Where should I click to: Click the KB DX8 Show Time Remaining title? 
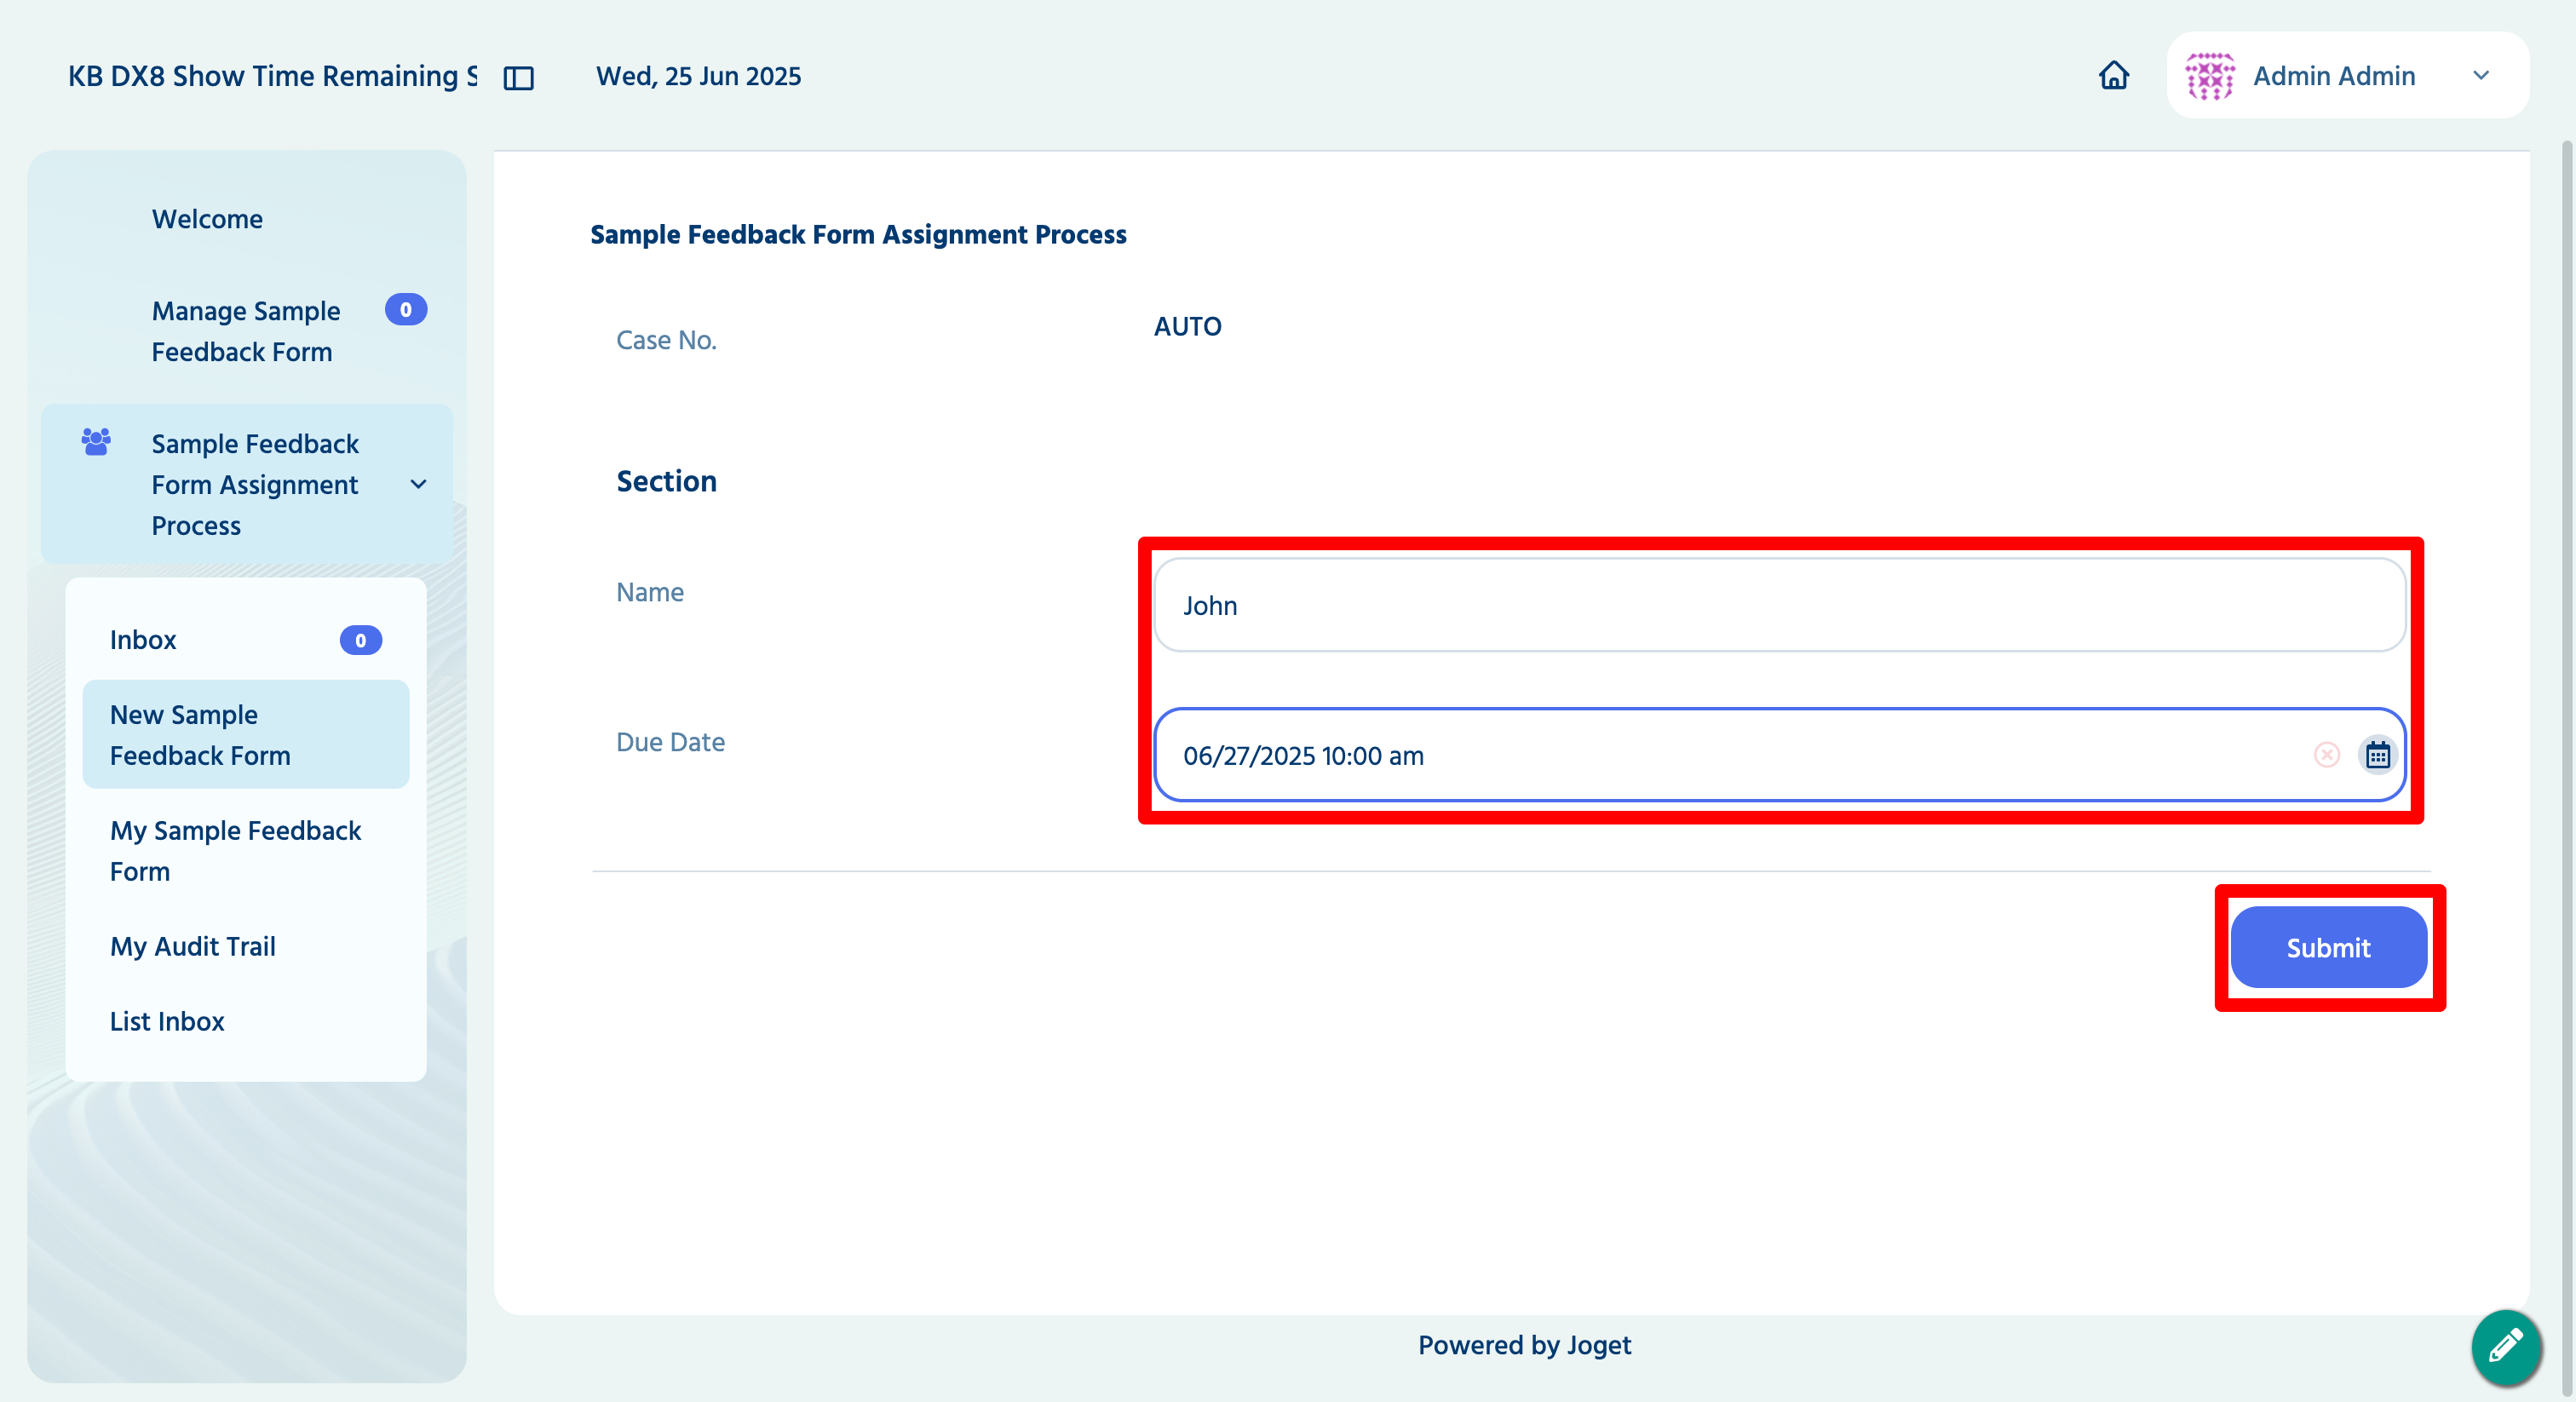tap(272, 76)
